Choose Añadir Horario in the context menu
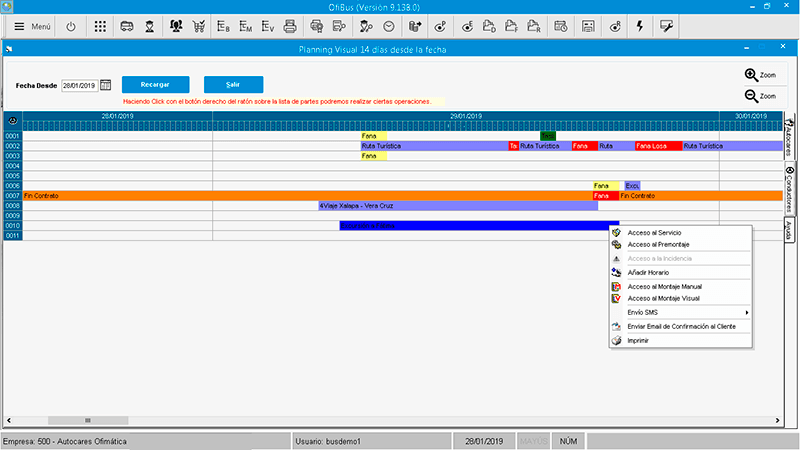The image size is (800, 450). click(x=648, y=272)
